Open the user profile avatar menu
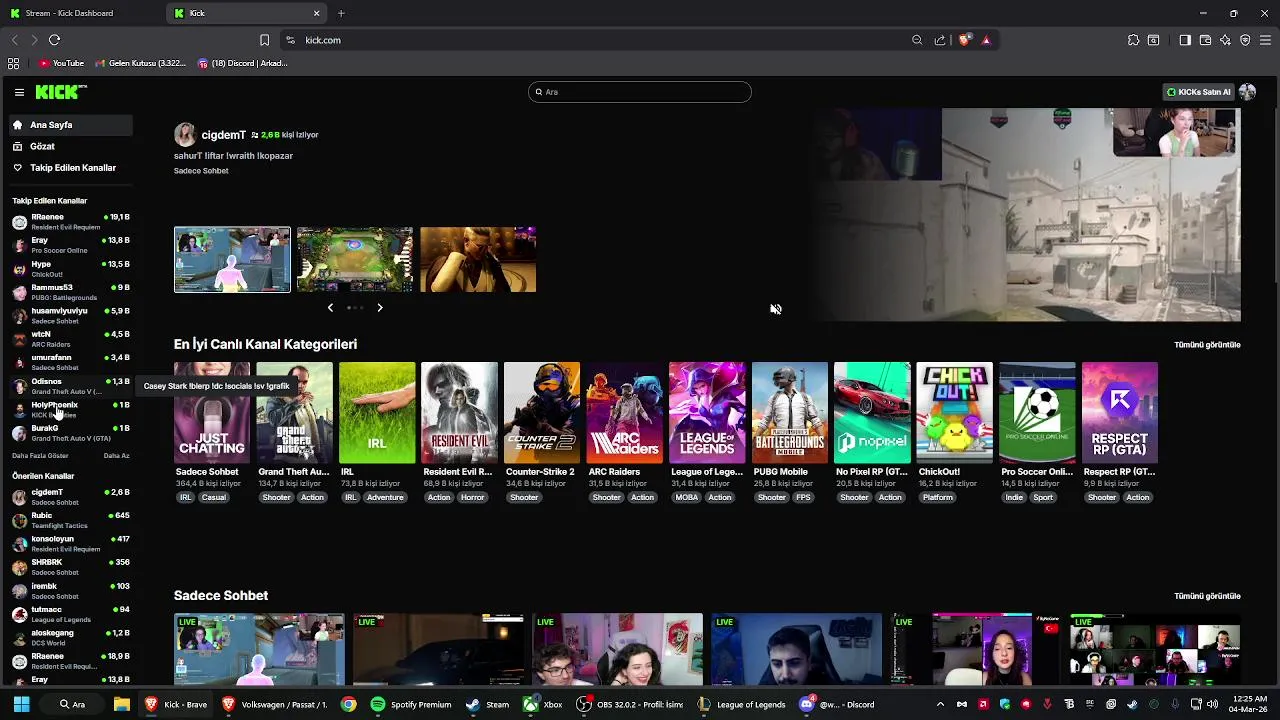The image size is (1280, 720). (x=1247, y=92)
